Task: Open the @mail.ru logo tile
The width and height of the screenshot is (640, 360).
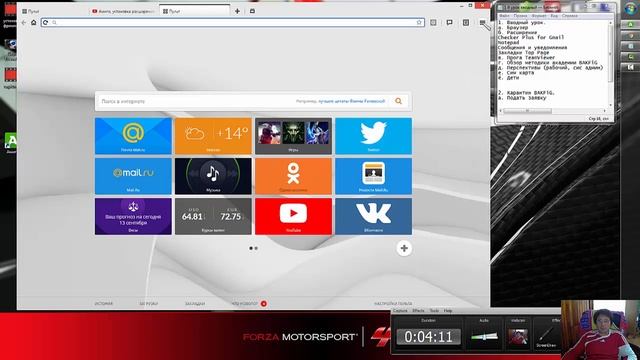Action: click(x=133, y=176)
